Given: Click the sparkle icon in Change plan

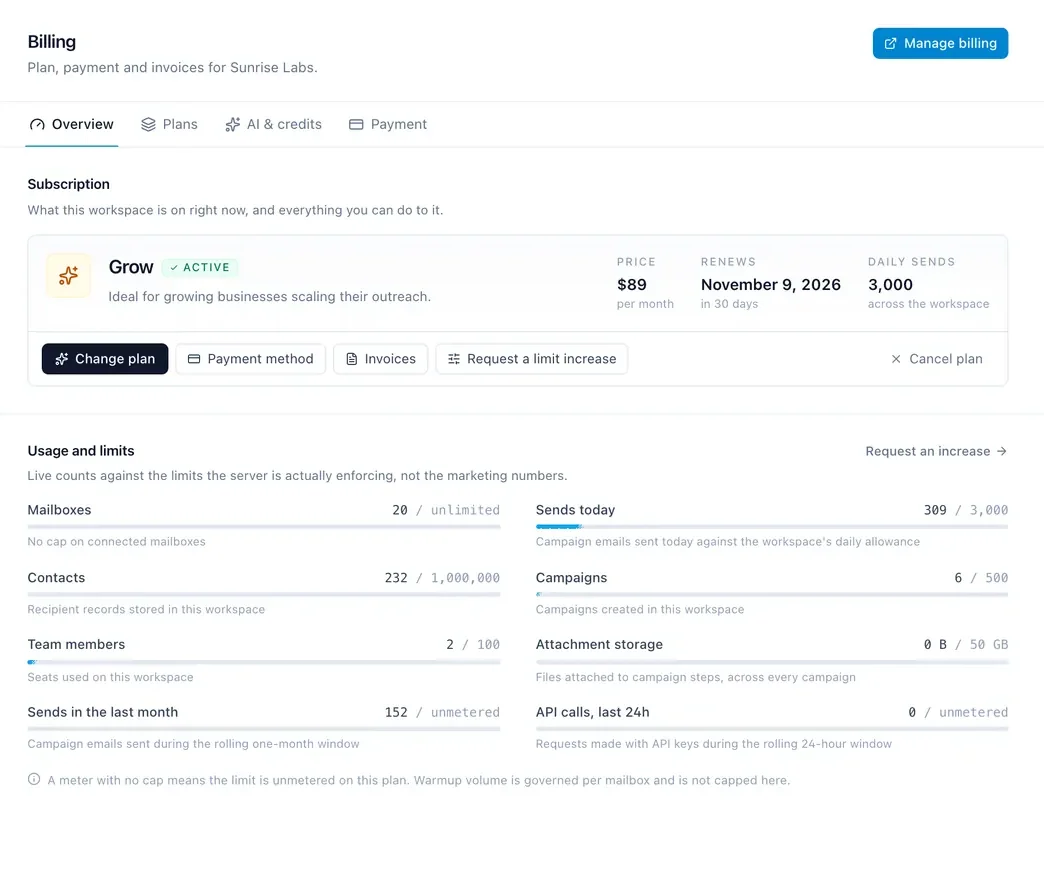Looking at the screenshot, I should pos(62,359).
